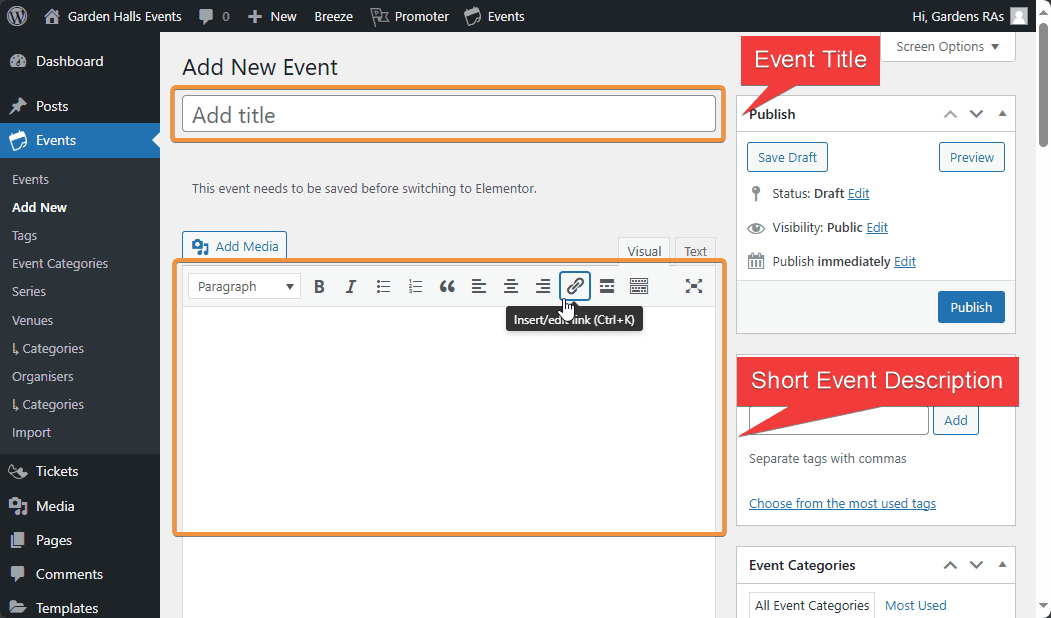Image resolution: width=1051 pixels, height=618 pixels.
Task: Toggle bold formatting in the editor toolbar
Action: click(x=319, y=287)
